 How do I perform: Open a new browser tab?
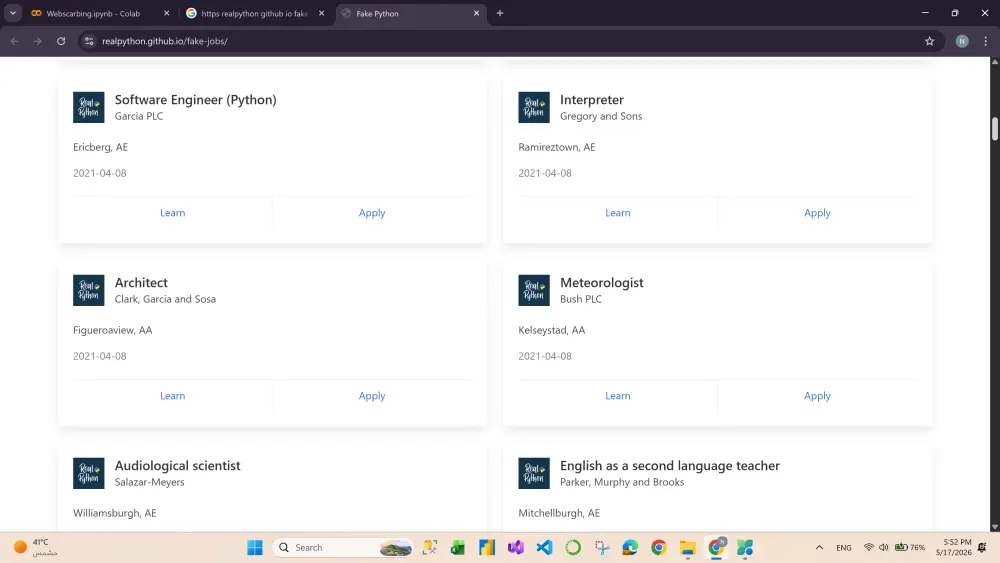(500, 13)
